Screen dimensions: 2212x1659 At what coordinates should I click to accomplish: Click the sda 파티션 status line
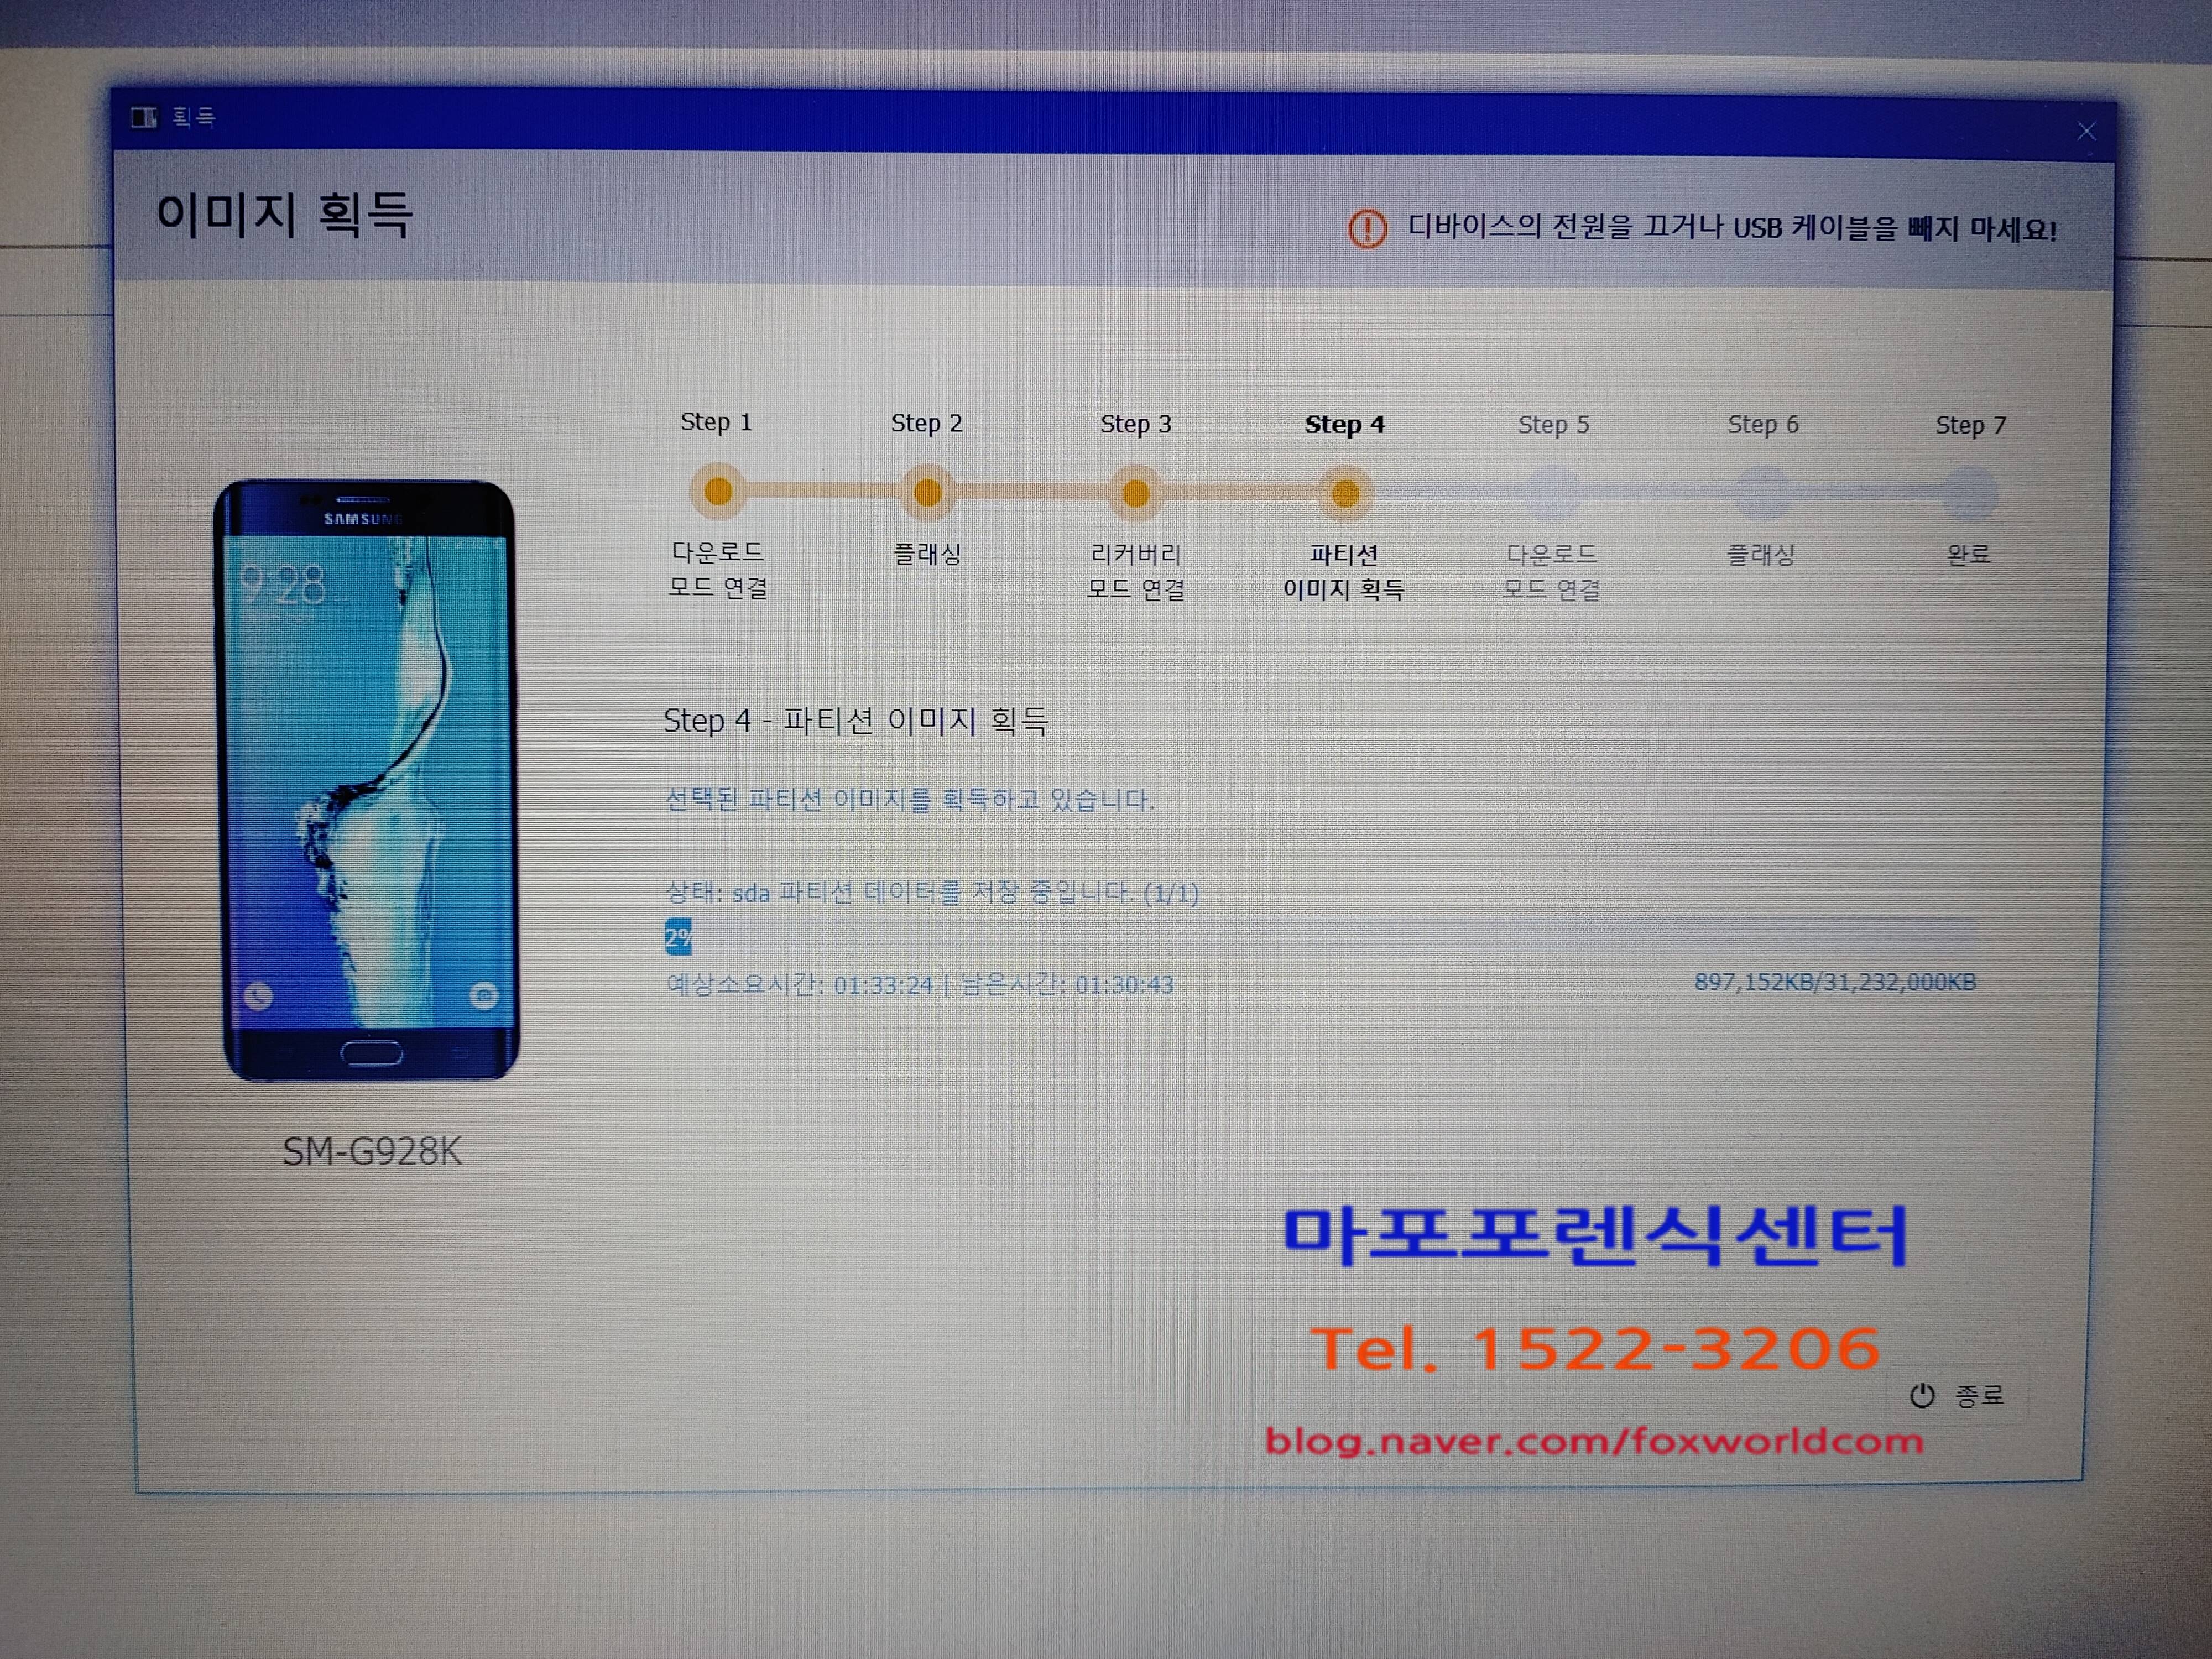tap(932, 892)
